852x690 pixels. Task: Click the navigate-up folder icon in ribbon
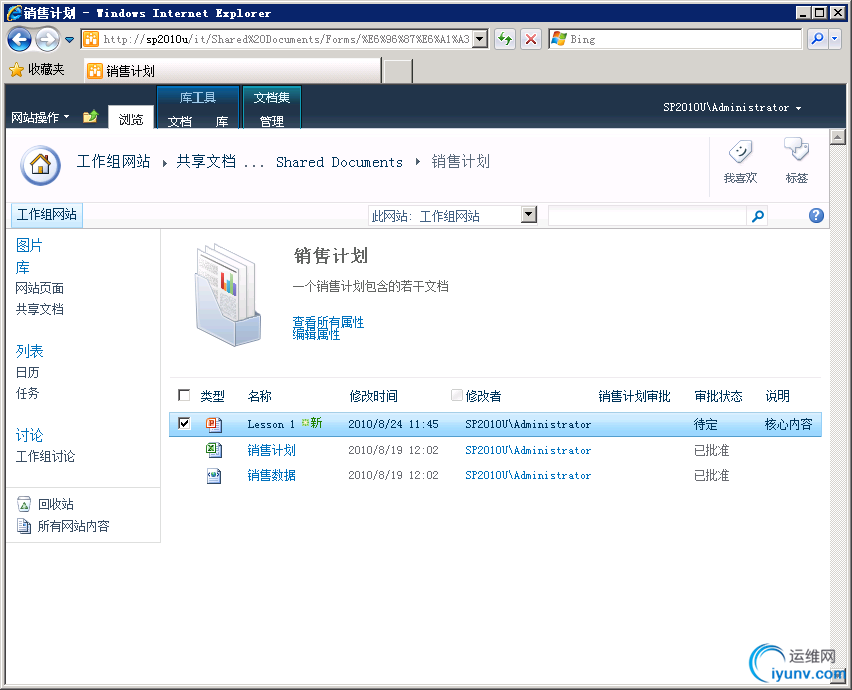pos(91,116)
